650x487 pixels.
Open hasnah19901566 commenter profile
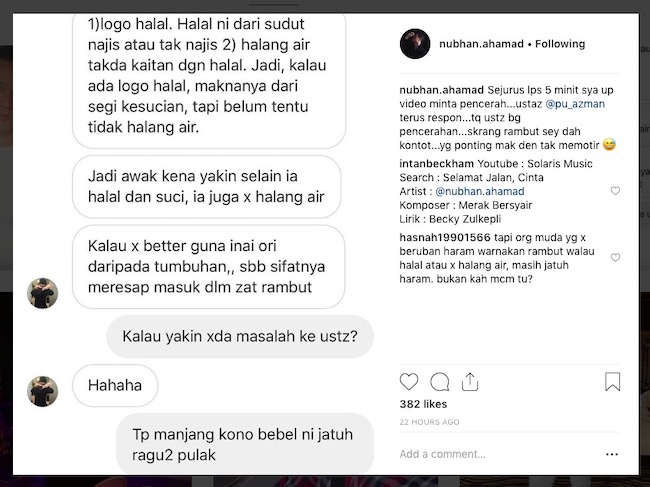tap(445, 237)
